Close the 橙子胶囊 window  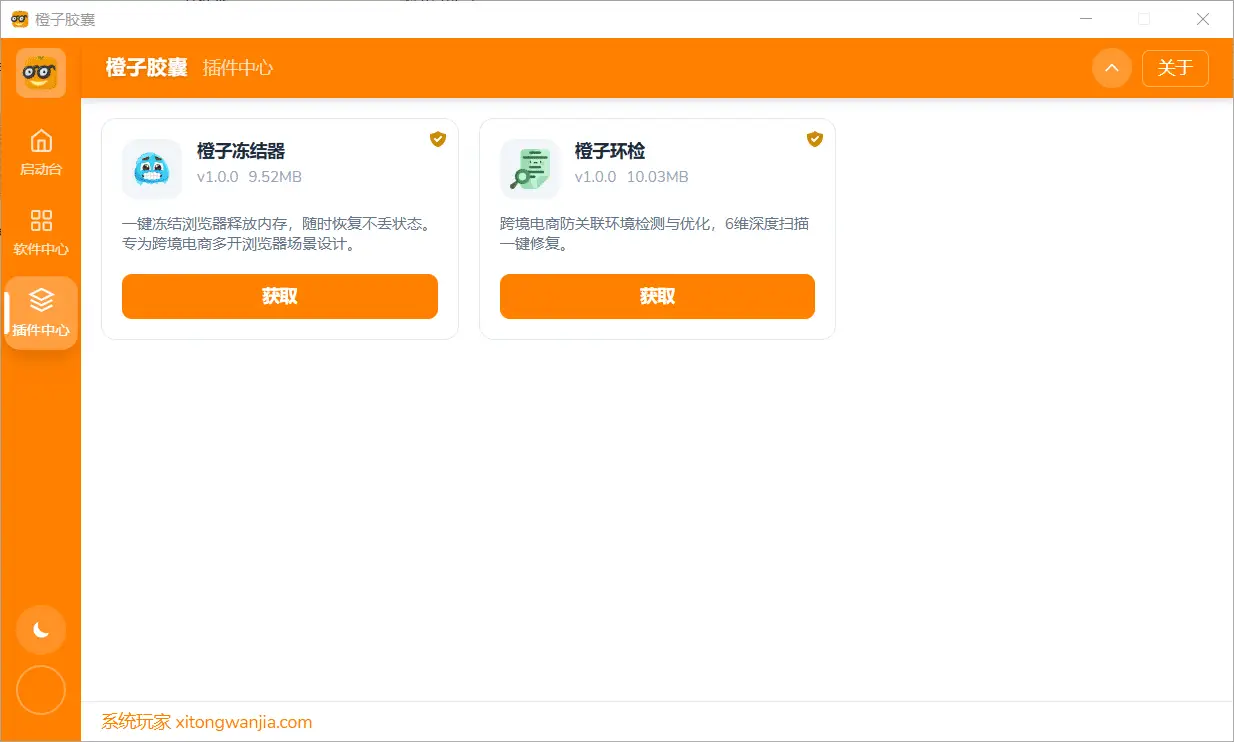pos(1203,19)
